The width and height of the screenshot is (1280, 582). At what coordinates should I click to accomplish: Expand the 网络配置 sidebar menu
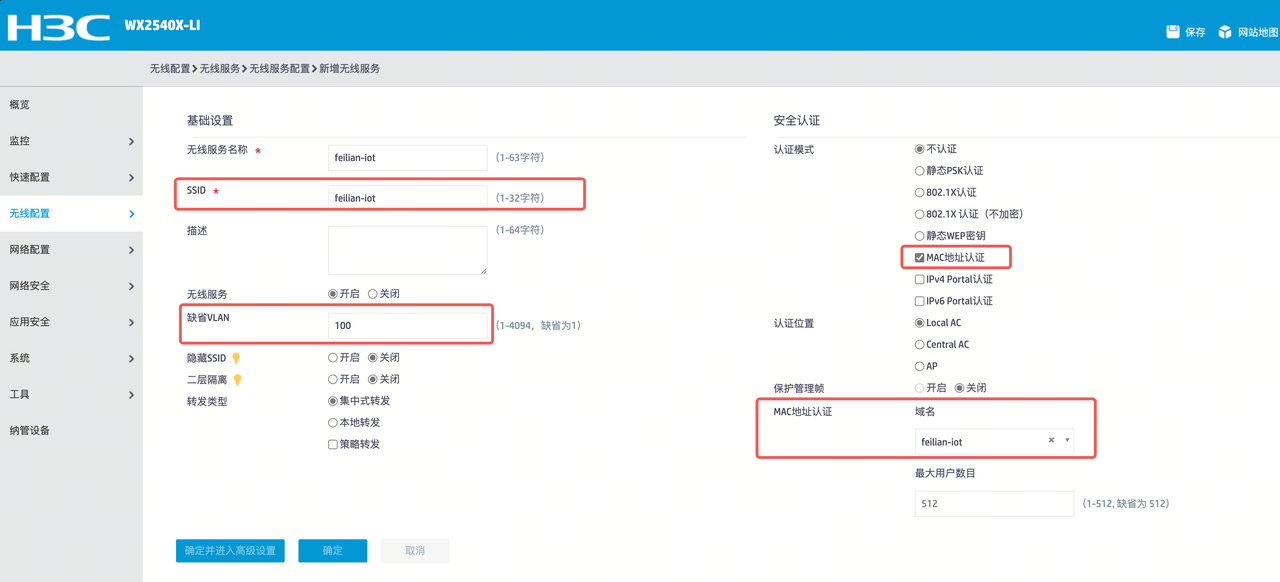pyautogui.click(x=71, y=250)
